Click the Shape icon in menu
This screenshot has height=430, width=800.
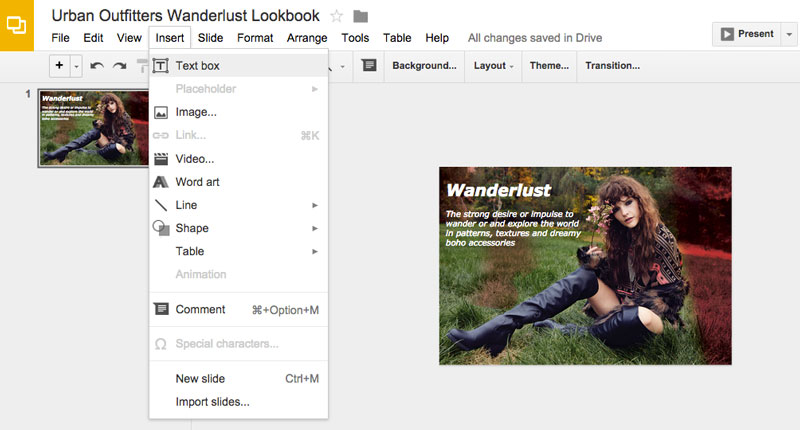click(x=161, y=228)
